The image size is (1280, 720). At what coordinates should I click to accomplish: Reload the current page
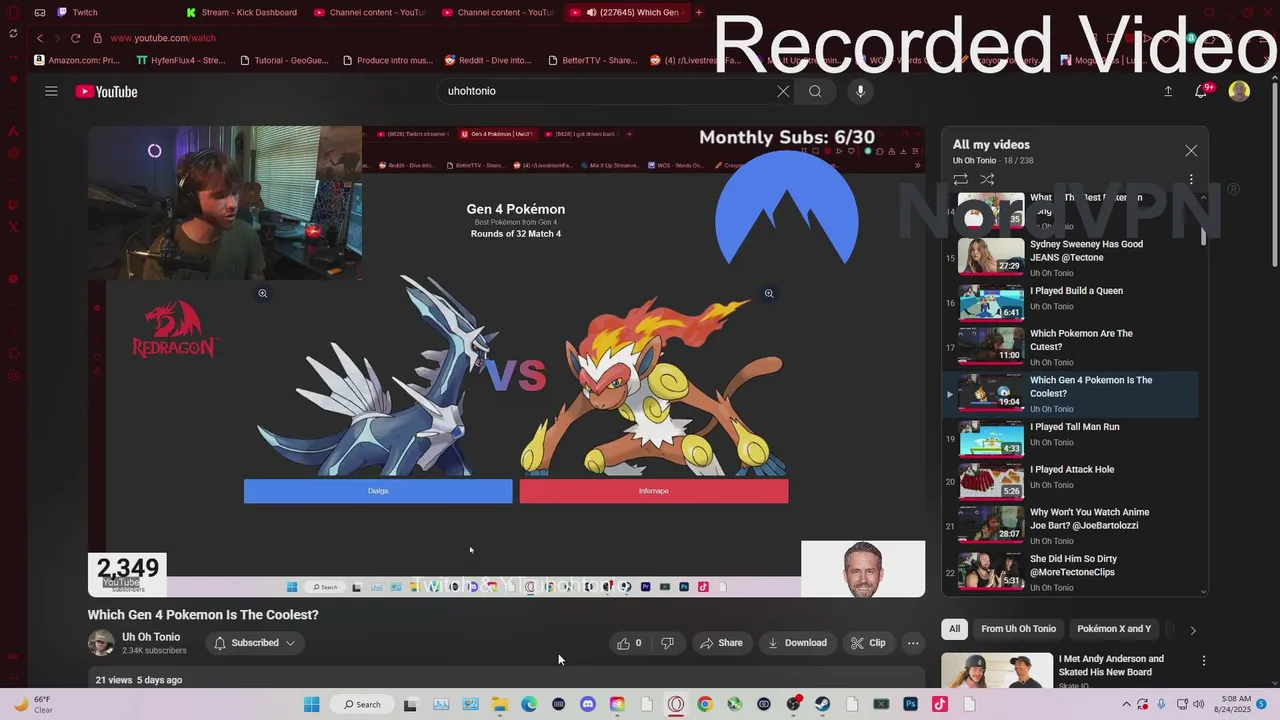(75, 38)
